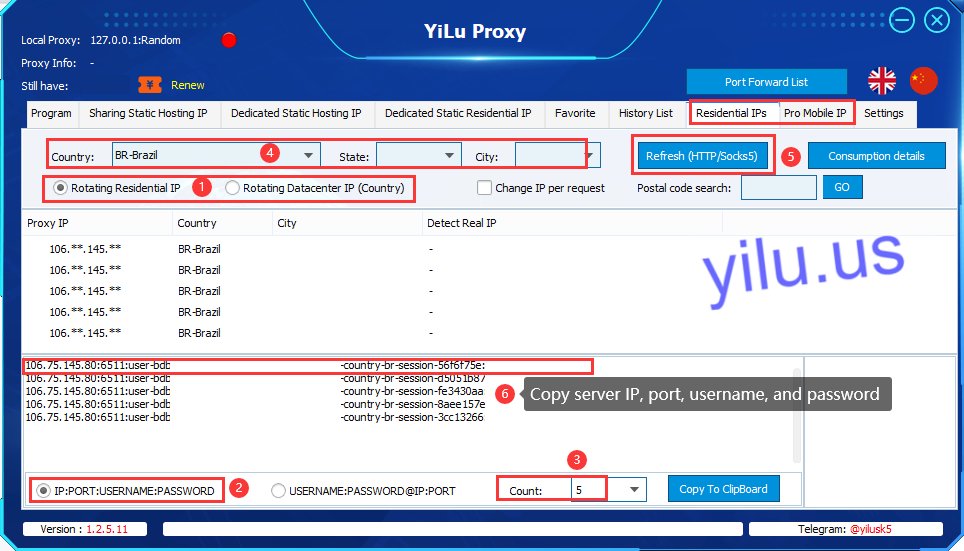Select proxy line with session-3cc13266

tap(255, 417)
